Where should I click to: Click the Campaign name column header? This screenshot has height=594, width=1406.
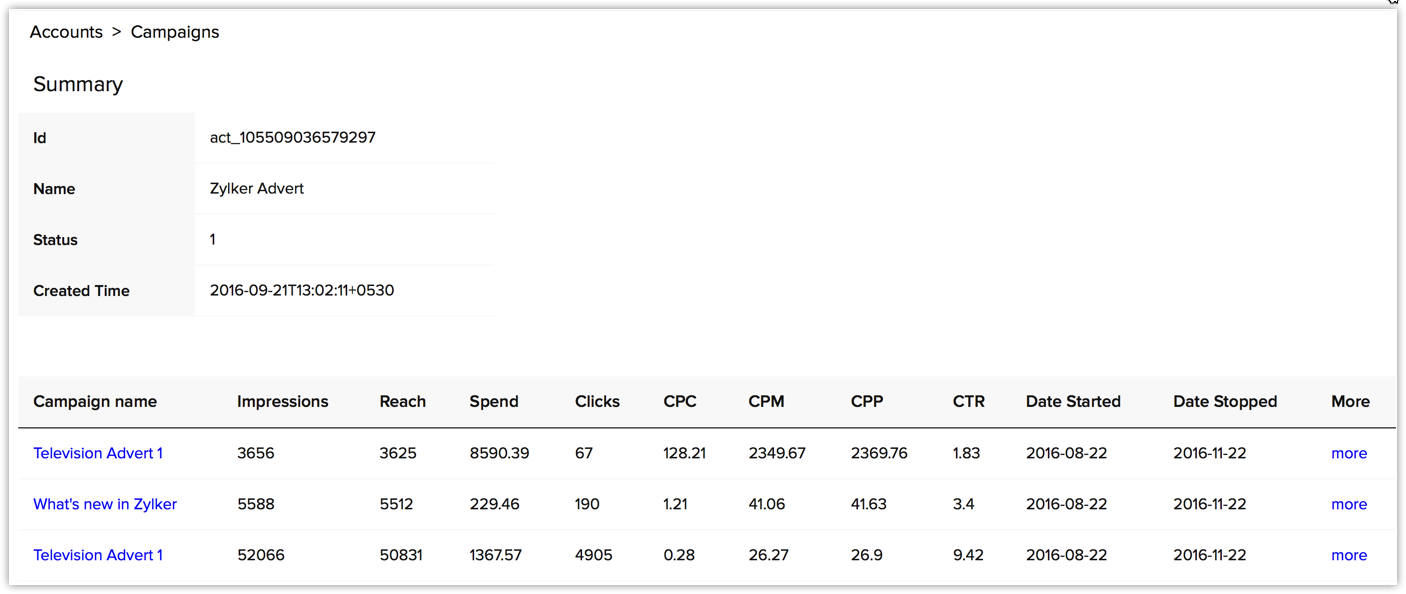pyautogui.click(x=95, y=401)
